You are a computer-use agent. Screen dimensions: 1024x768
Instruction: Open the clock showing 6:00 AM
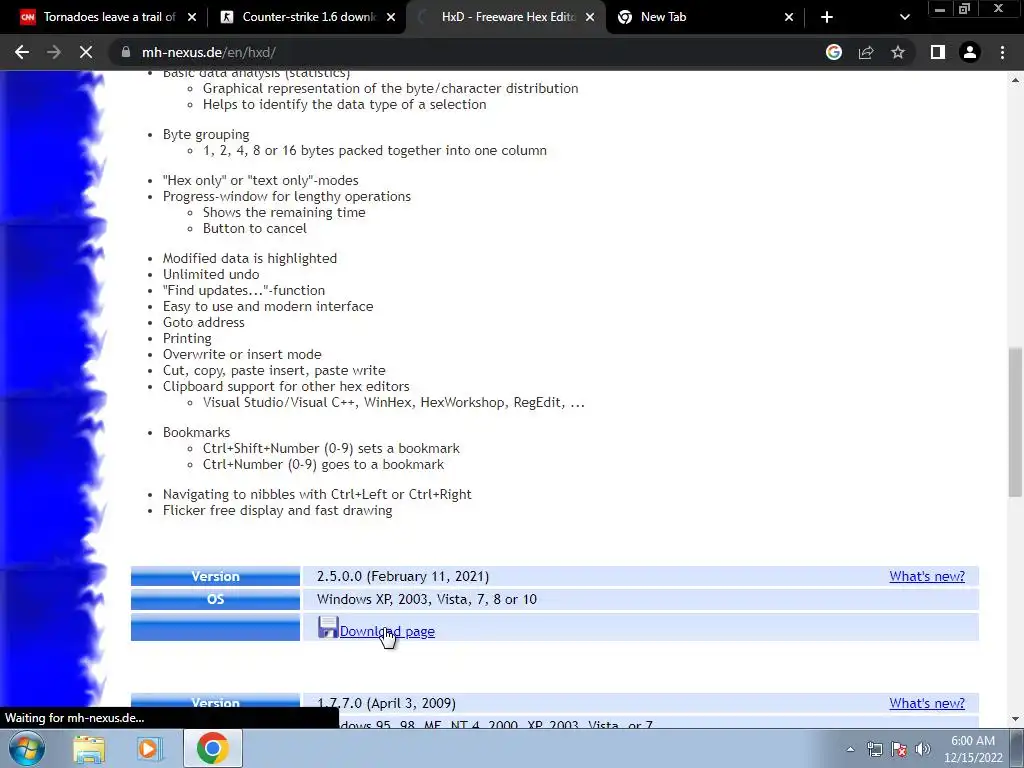point(973,749)
